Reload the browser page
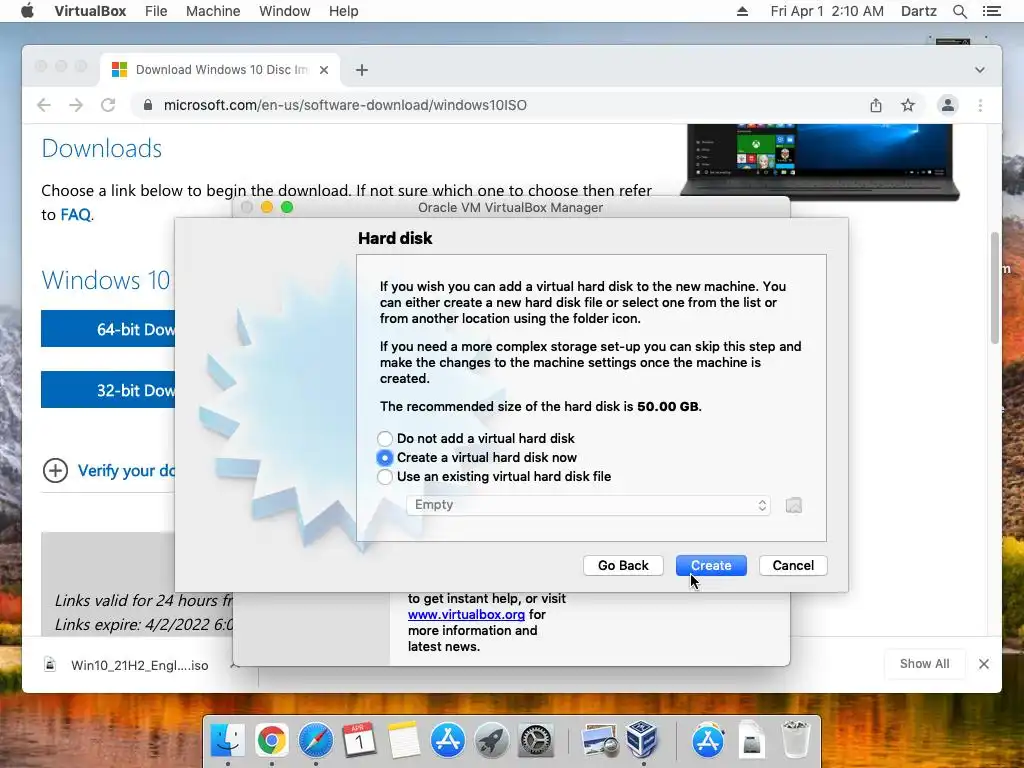Image resolution: width=1024 pixels, height=768 pixels. (108, 105)
